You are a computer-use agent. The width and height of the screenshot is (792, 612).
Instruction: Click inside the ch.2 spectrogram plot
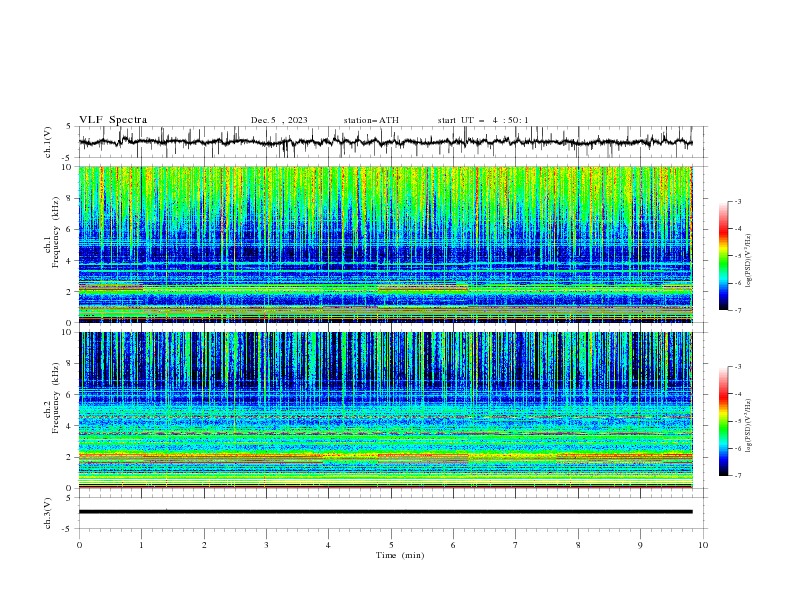(386, 410)
